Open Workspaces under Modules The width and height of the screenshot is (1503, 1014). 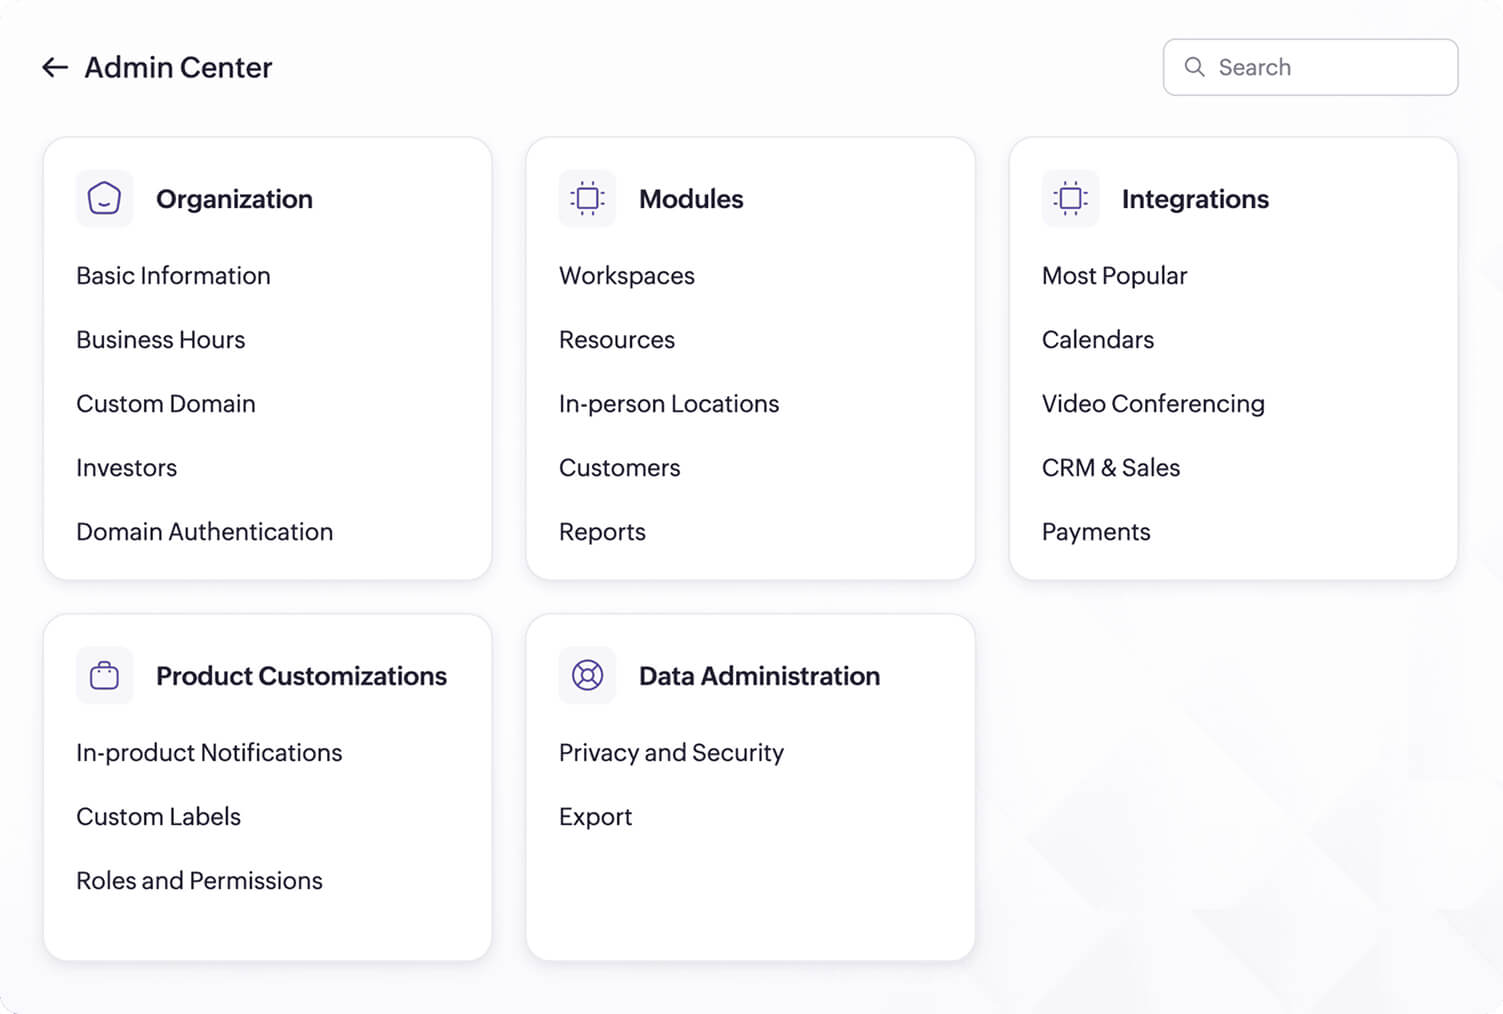pos(627,275)
